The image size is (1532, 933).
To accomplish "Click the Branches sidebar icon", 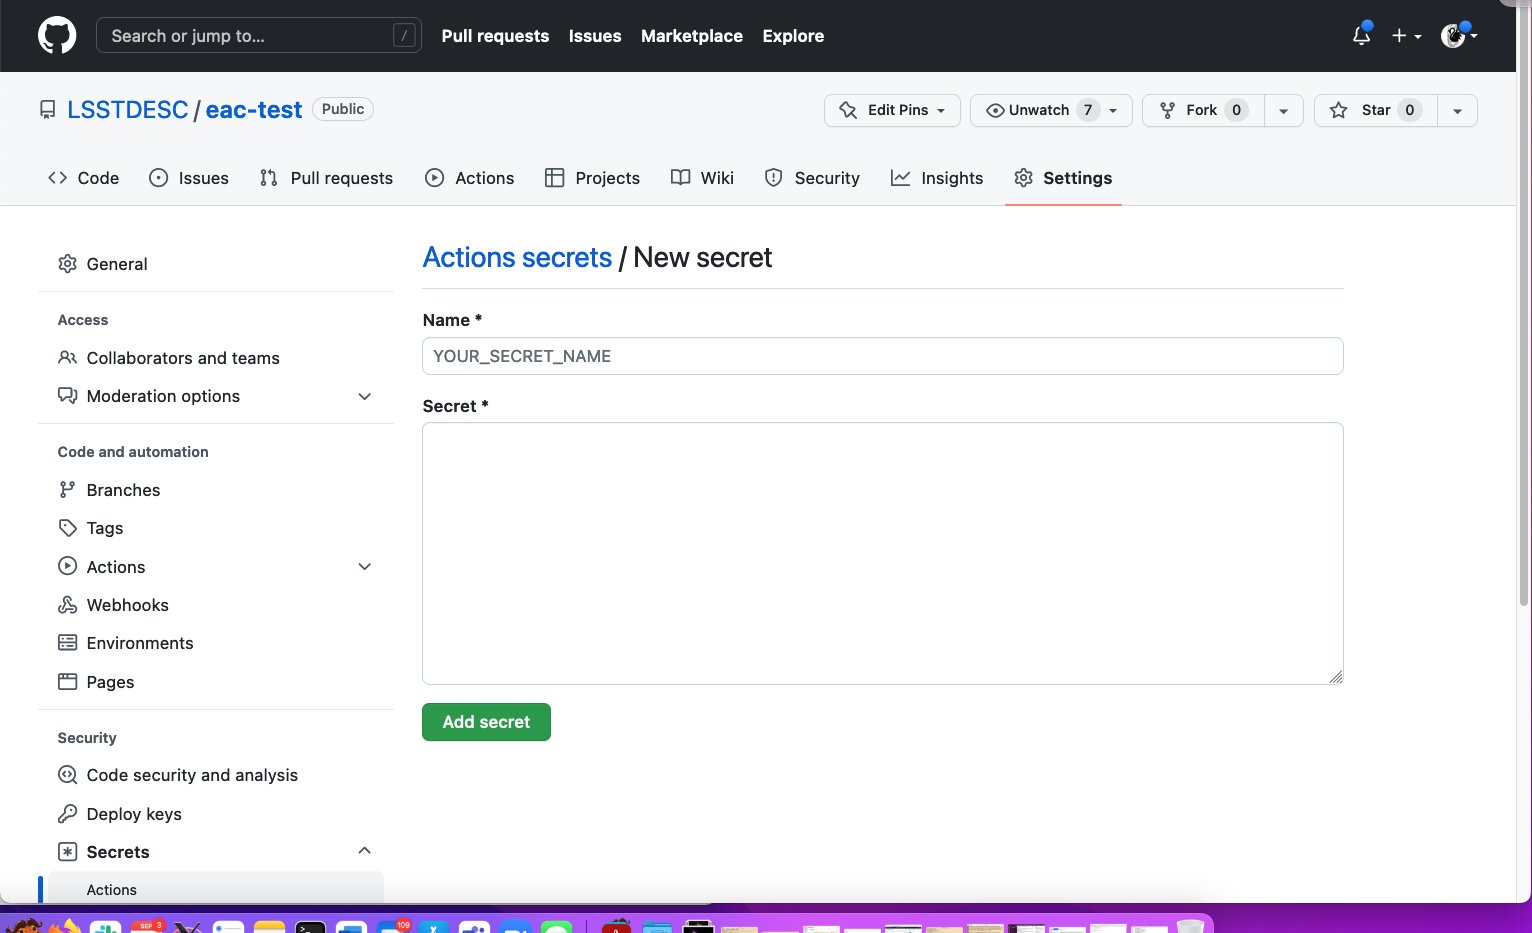I will [x=67, y=490].
